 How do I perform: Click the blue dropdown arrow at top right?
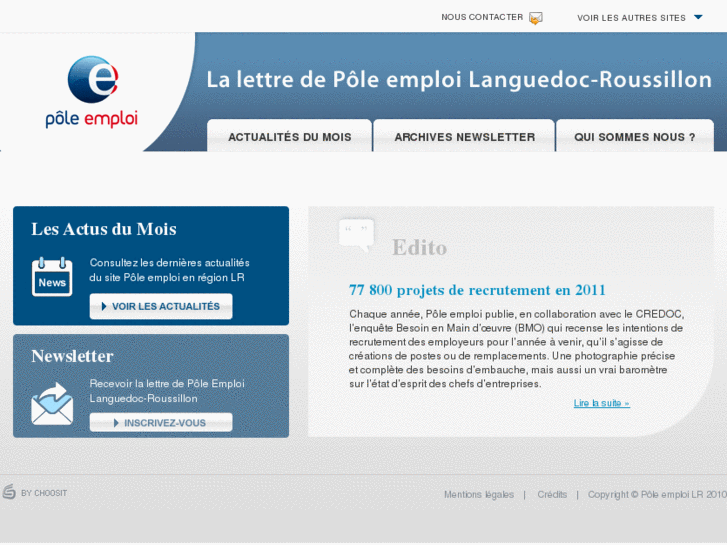click(x=698, y=17)
